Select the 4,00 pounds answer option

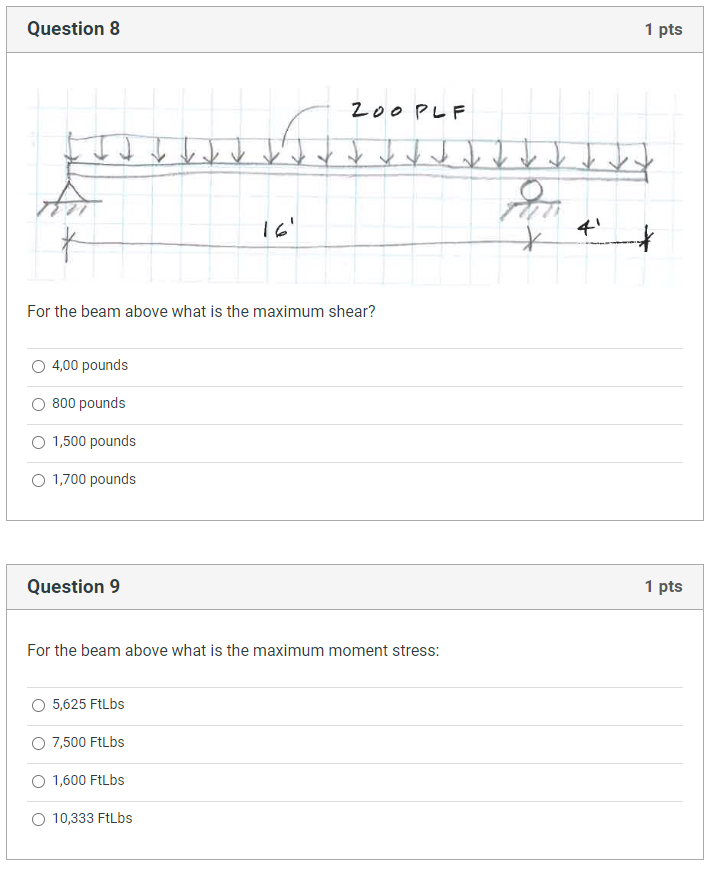point(38,365)
